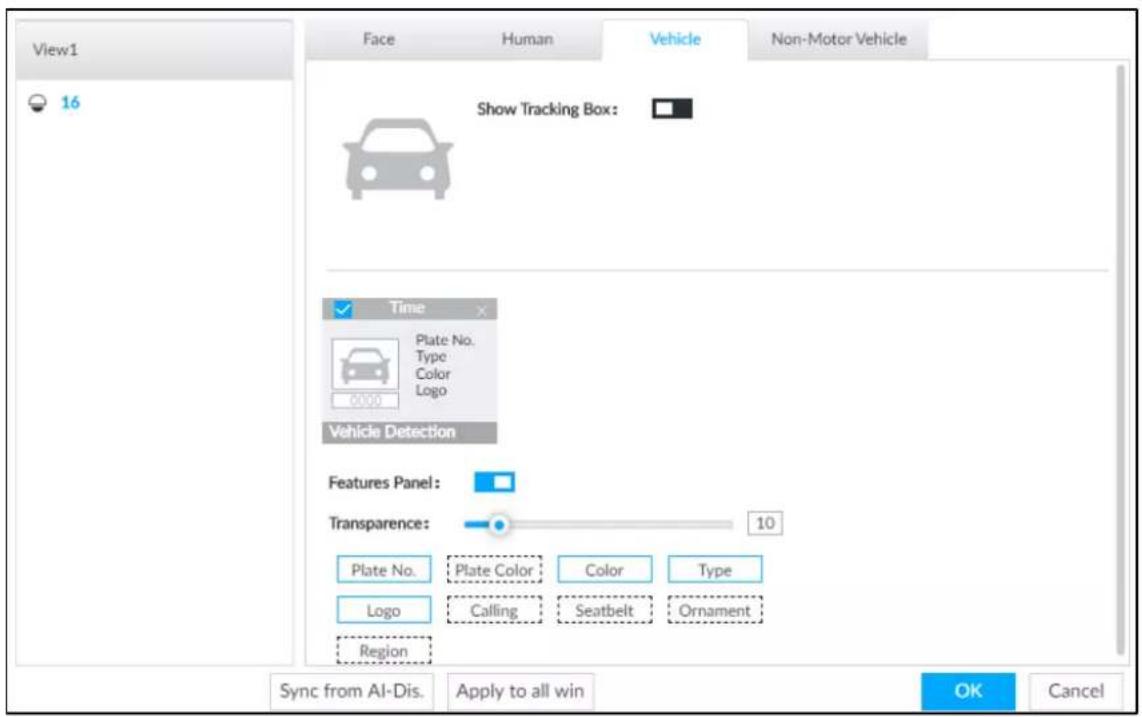Close the Time feature panel preview
This screenshot has height=717, width=1142.
coord(481,311)
